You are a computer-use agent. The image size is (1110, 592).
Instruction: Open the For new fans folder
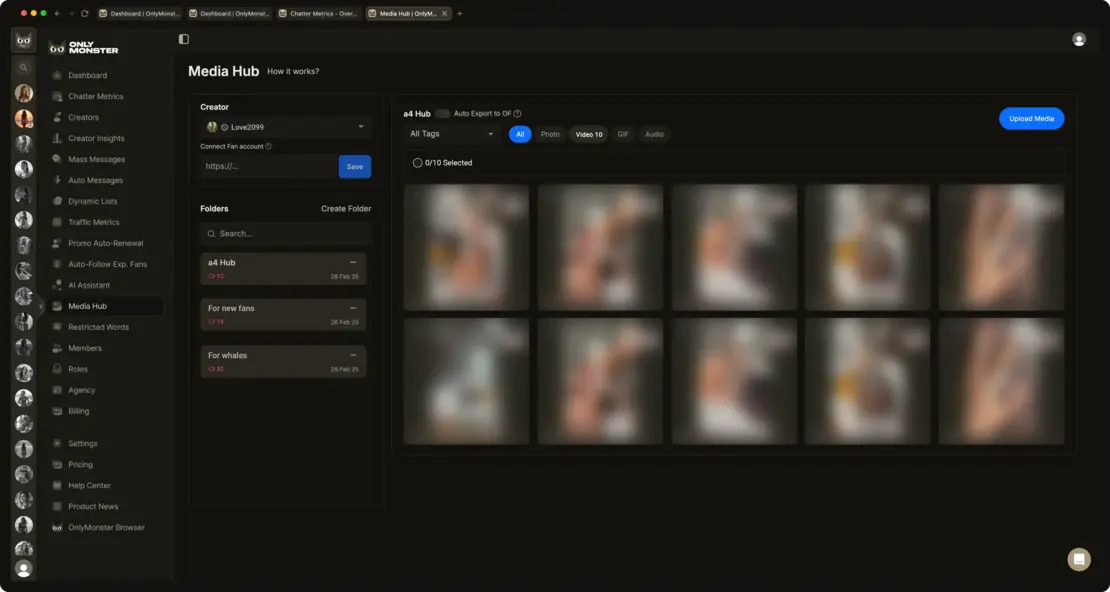tap(283, 314)
